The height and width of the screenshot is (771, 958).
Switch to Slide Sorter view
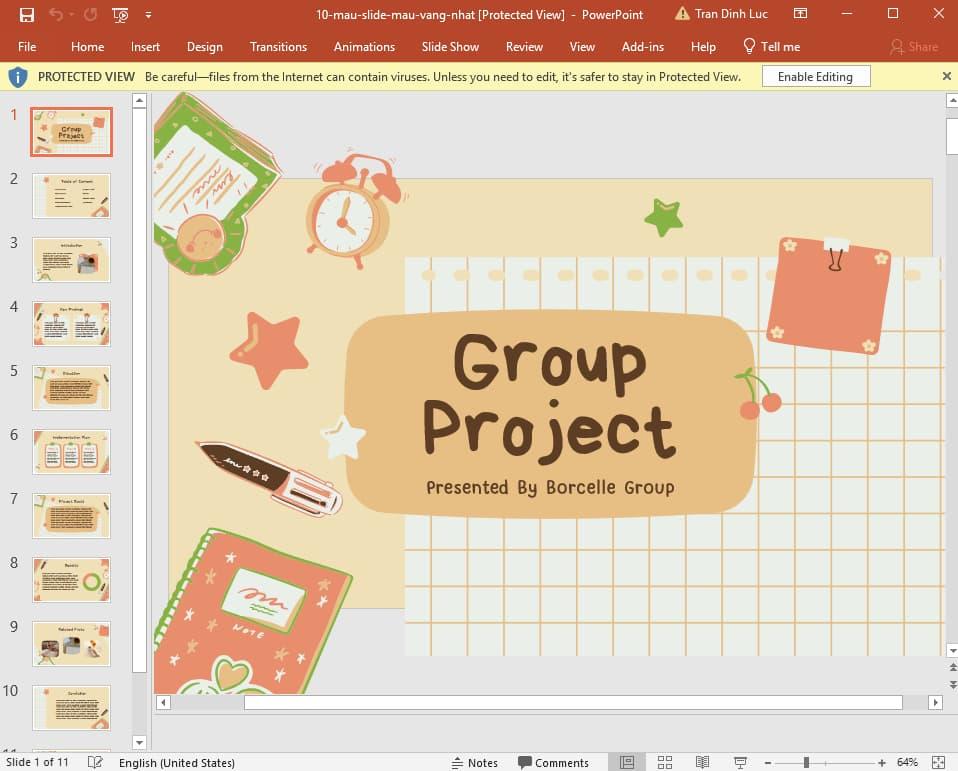[665, 762]
